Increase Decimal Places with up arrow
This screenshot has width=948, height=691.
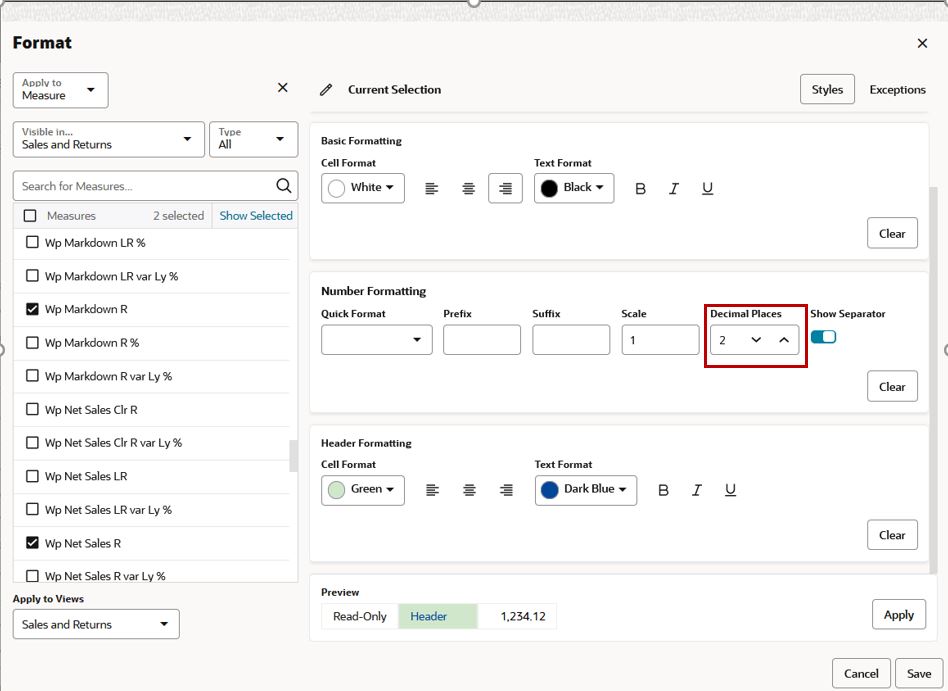tap(784, 340)
